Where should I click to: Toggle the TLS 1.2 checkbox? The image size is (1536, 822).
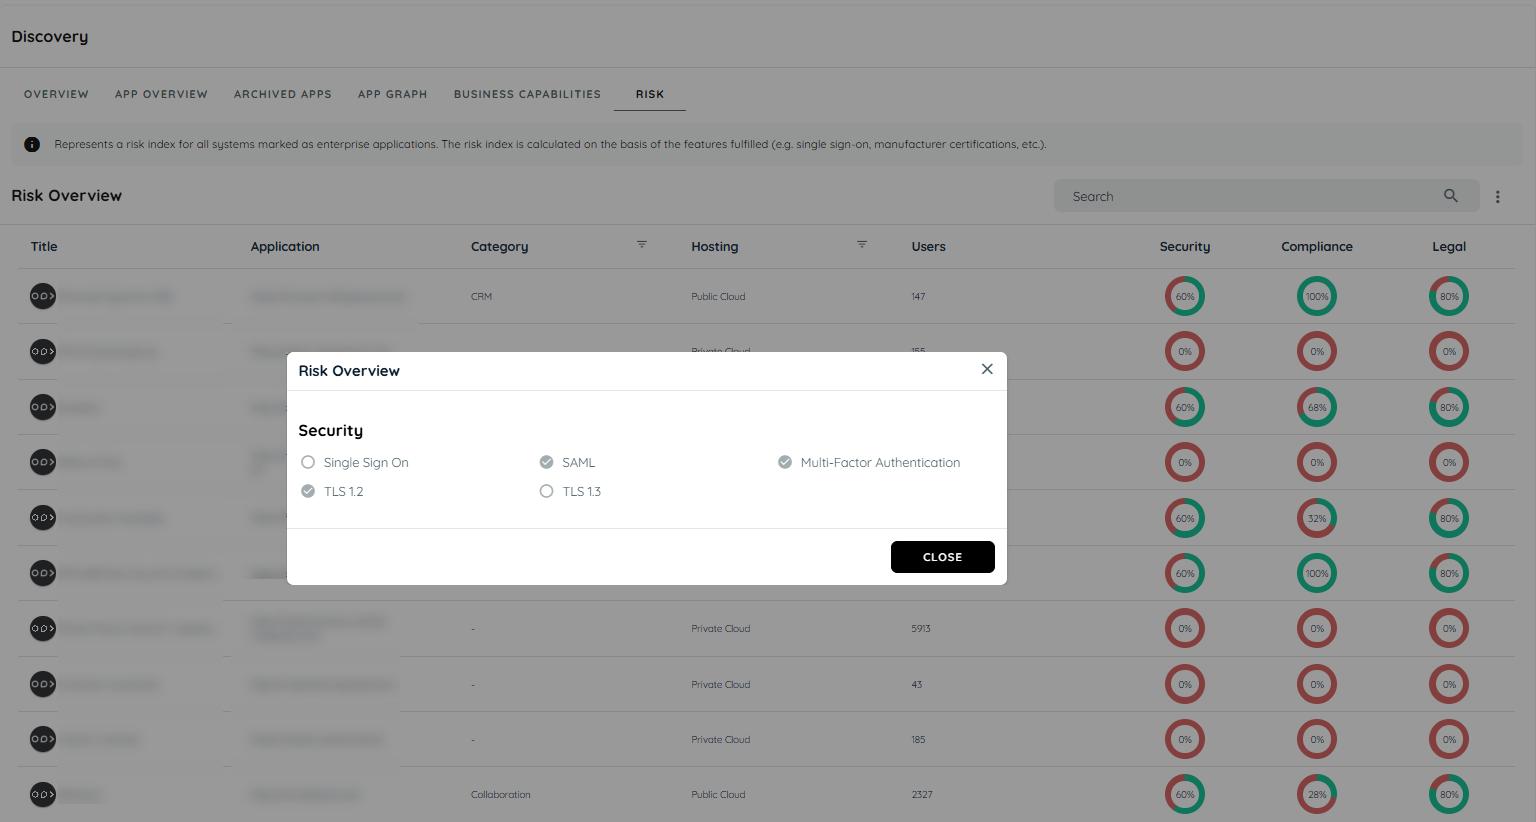(308, 491)
